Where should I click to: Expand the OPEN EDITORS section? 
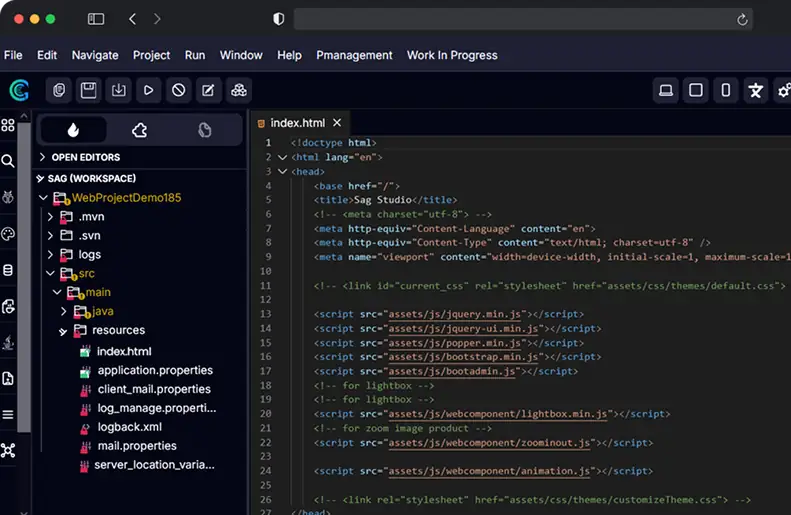tap(42, 157)
